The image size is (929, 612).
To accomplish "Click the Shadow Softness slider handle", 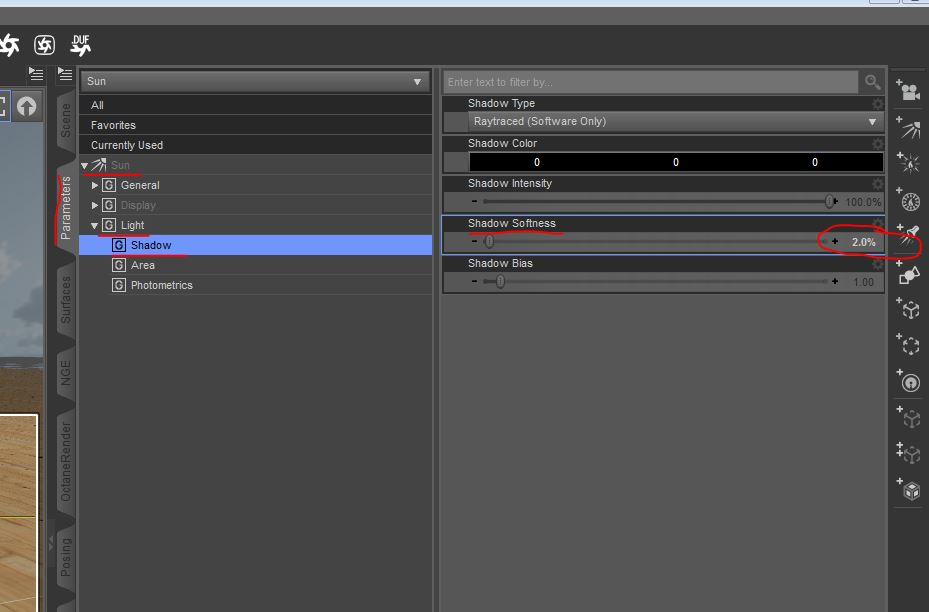I will (489, 242).
